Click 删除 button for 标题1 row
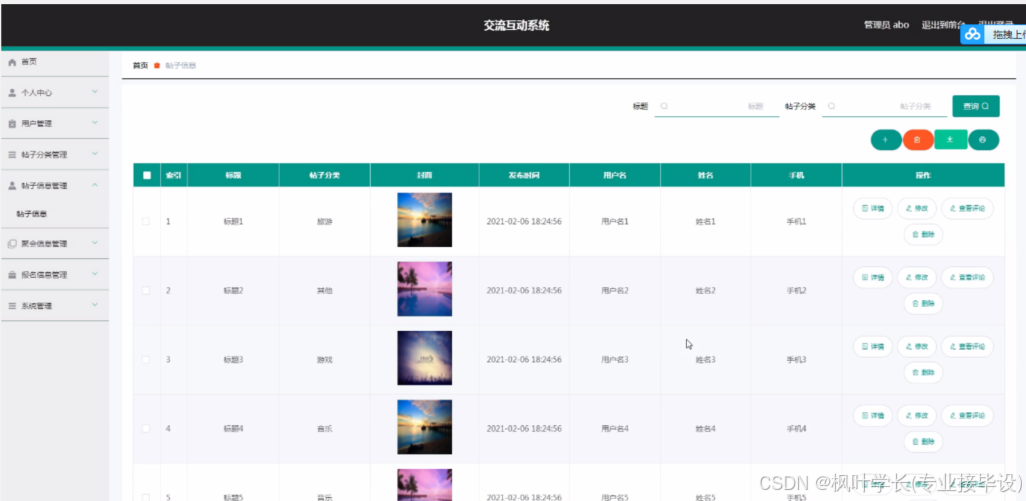 point(923,235)
